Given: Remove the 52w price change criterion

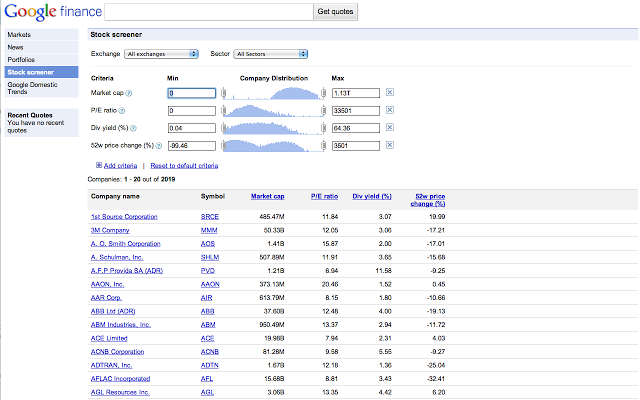Looking at the screenshot, I should [390, 146].
